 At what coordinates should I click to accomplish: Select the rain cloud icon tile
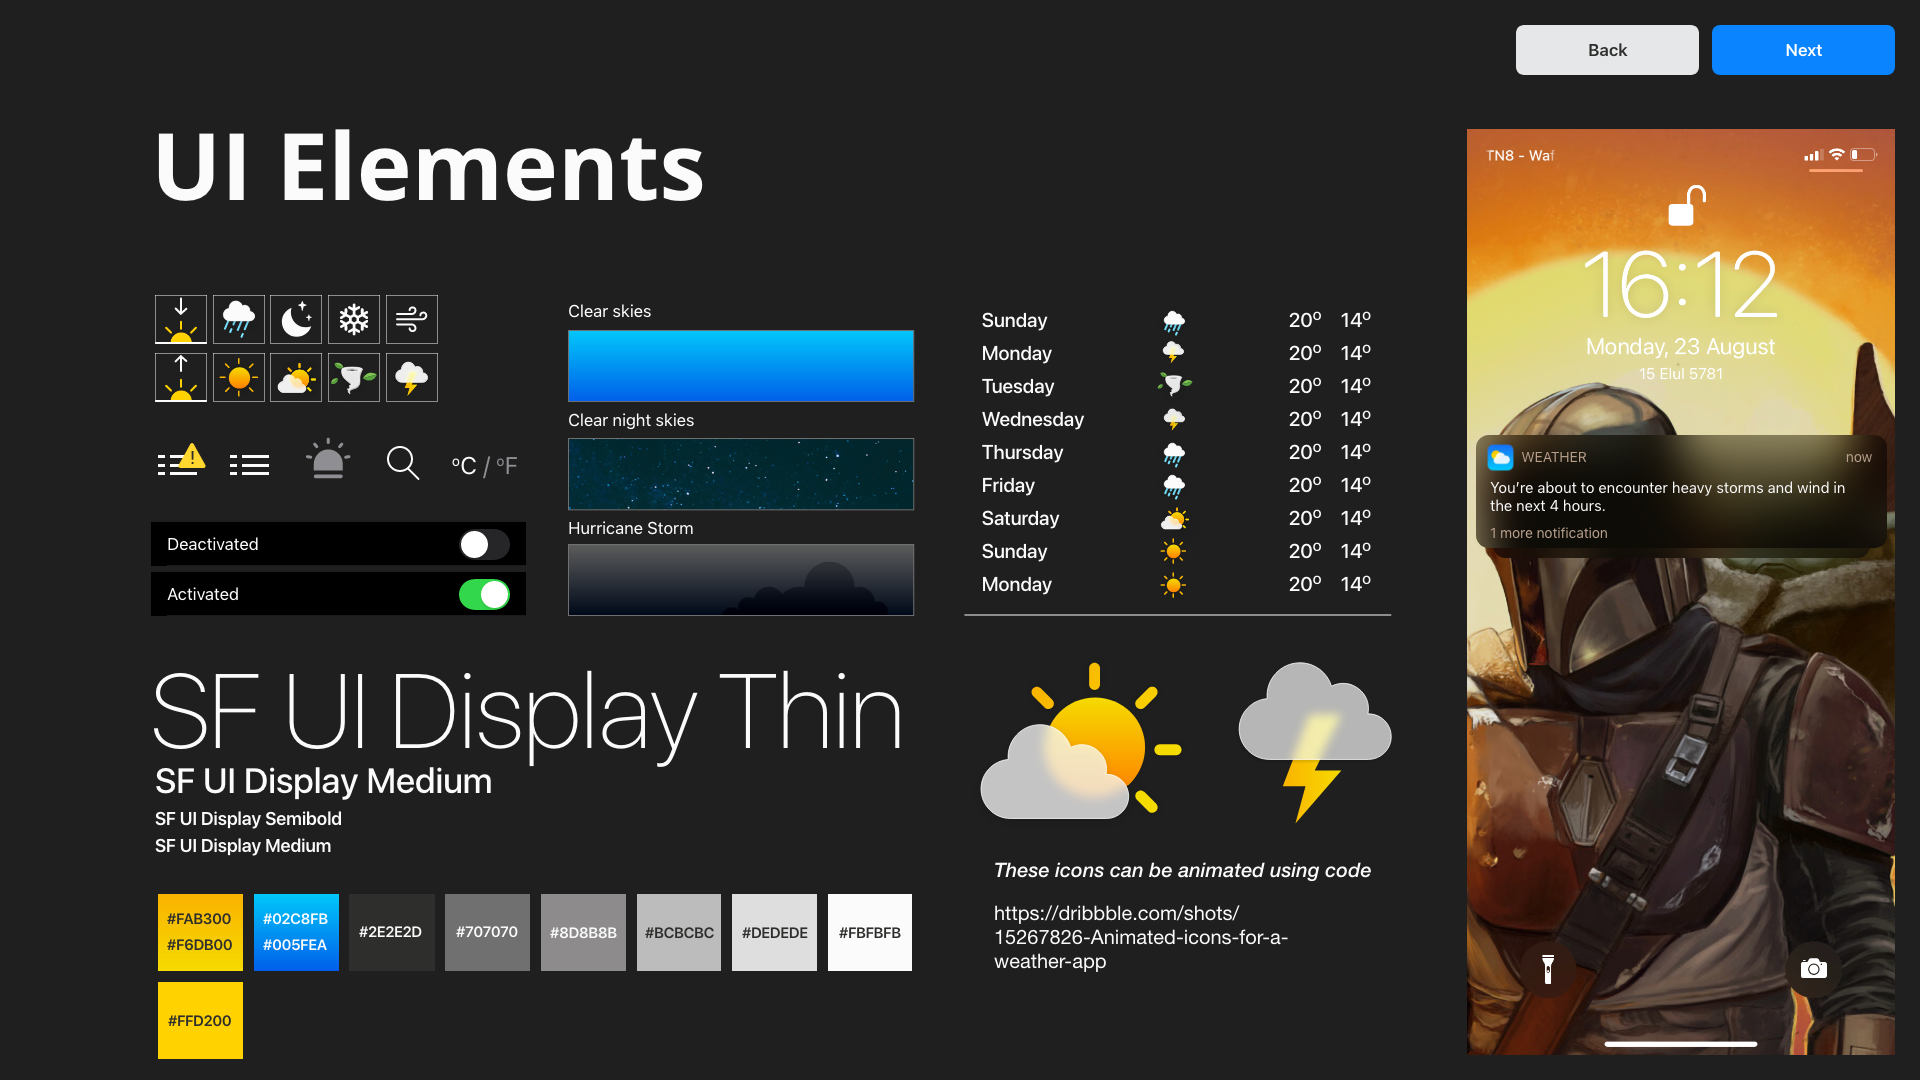(239, 320)
